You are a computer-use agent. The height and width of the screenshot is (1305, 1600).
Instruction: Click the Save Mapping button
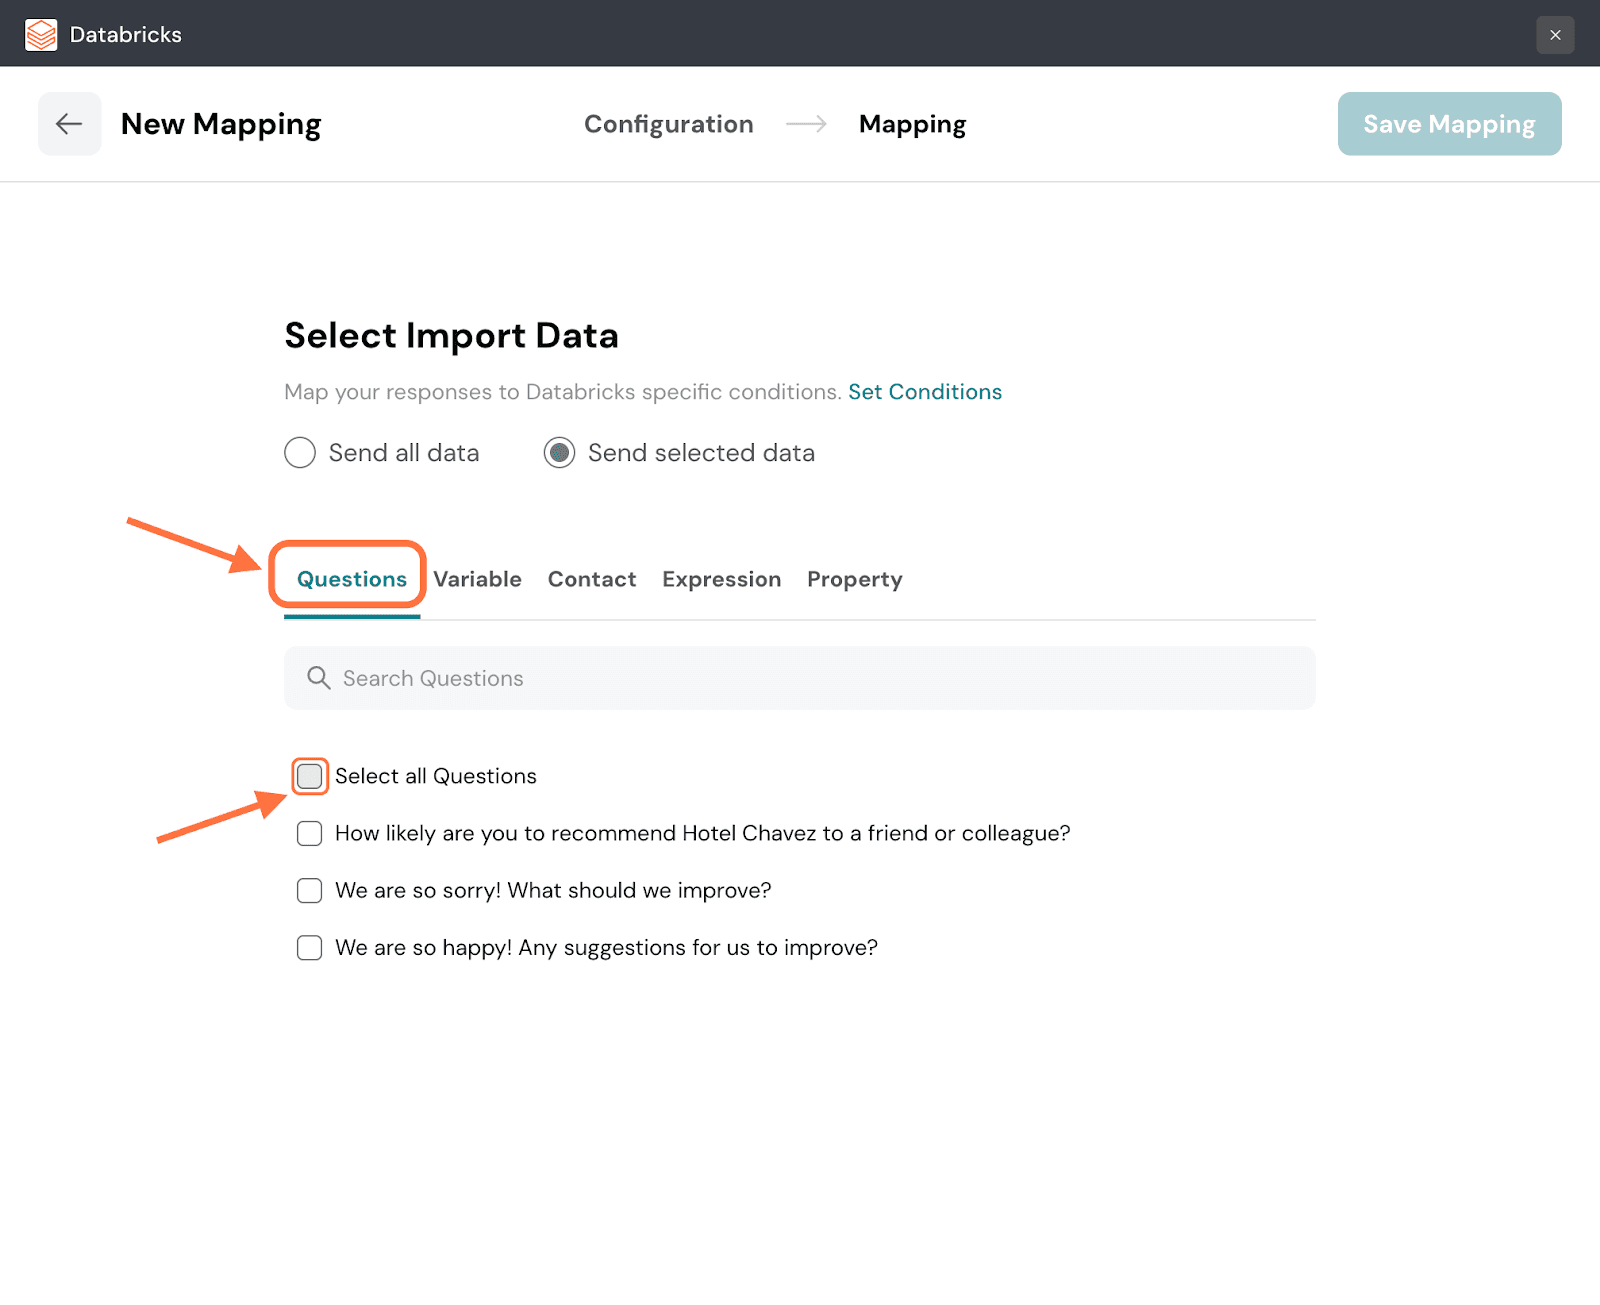coord(1448,124)
